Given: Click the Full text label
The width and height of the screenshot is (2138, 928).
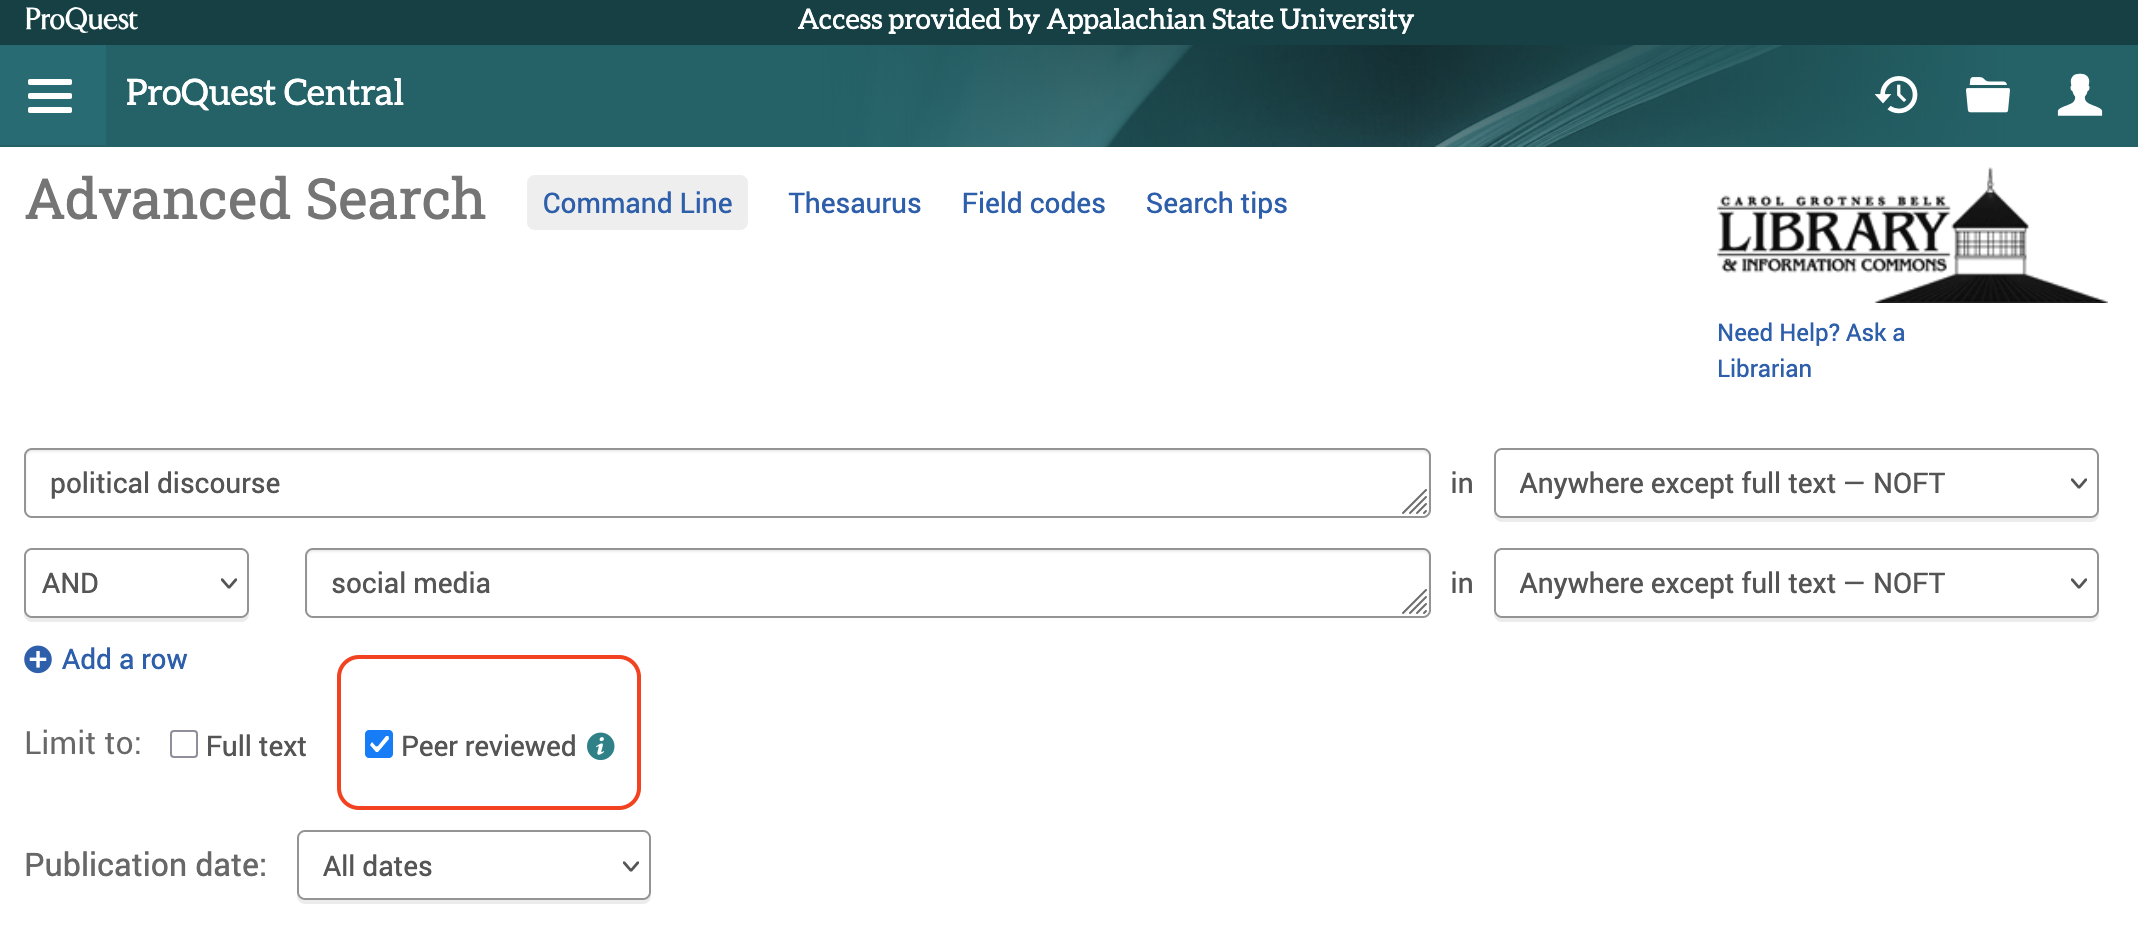Looking at the screenshot, I should point(256,746).
